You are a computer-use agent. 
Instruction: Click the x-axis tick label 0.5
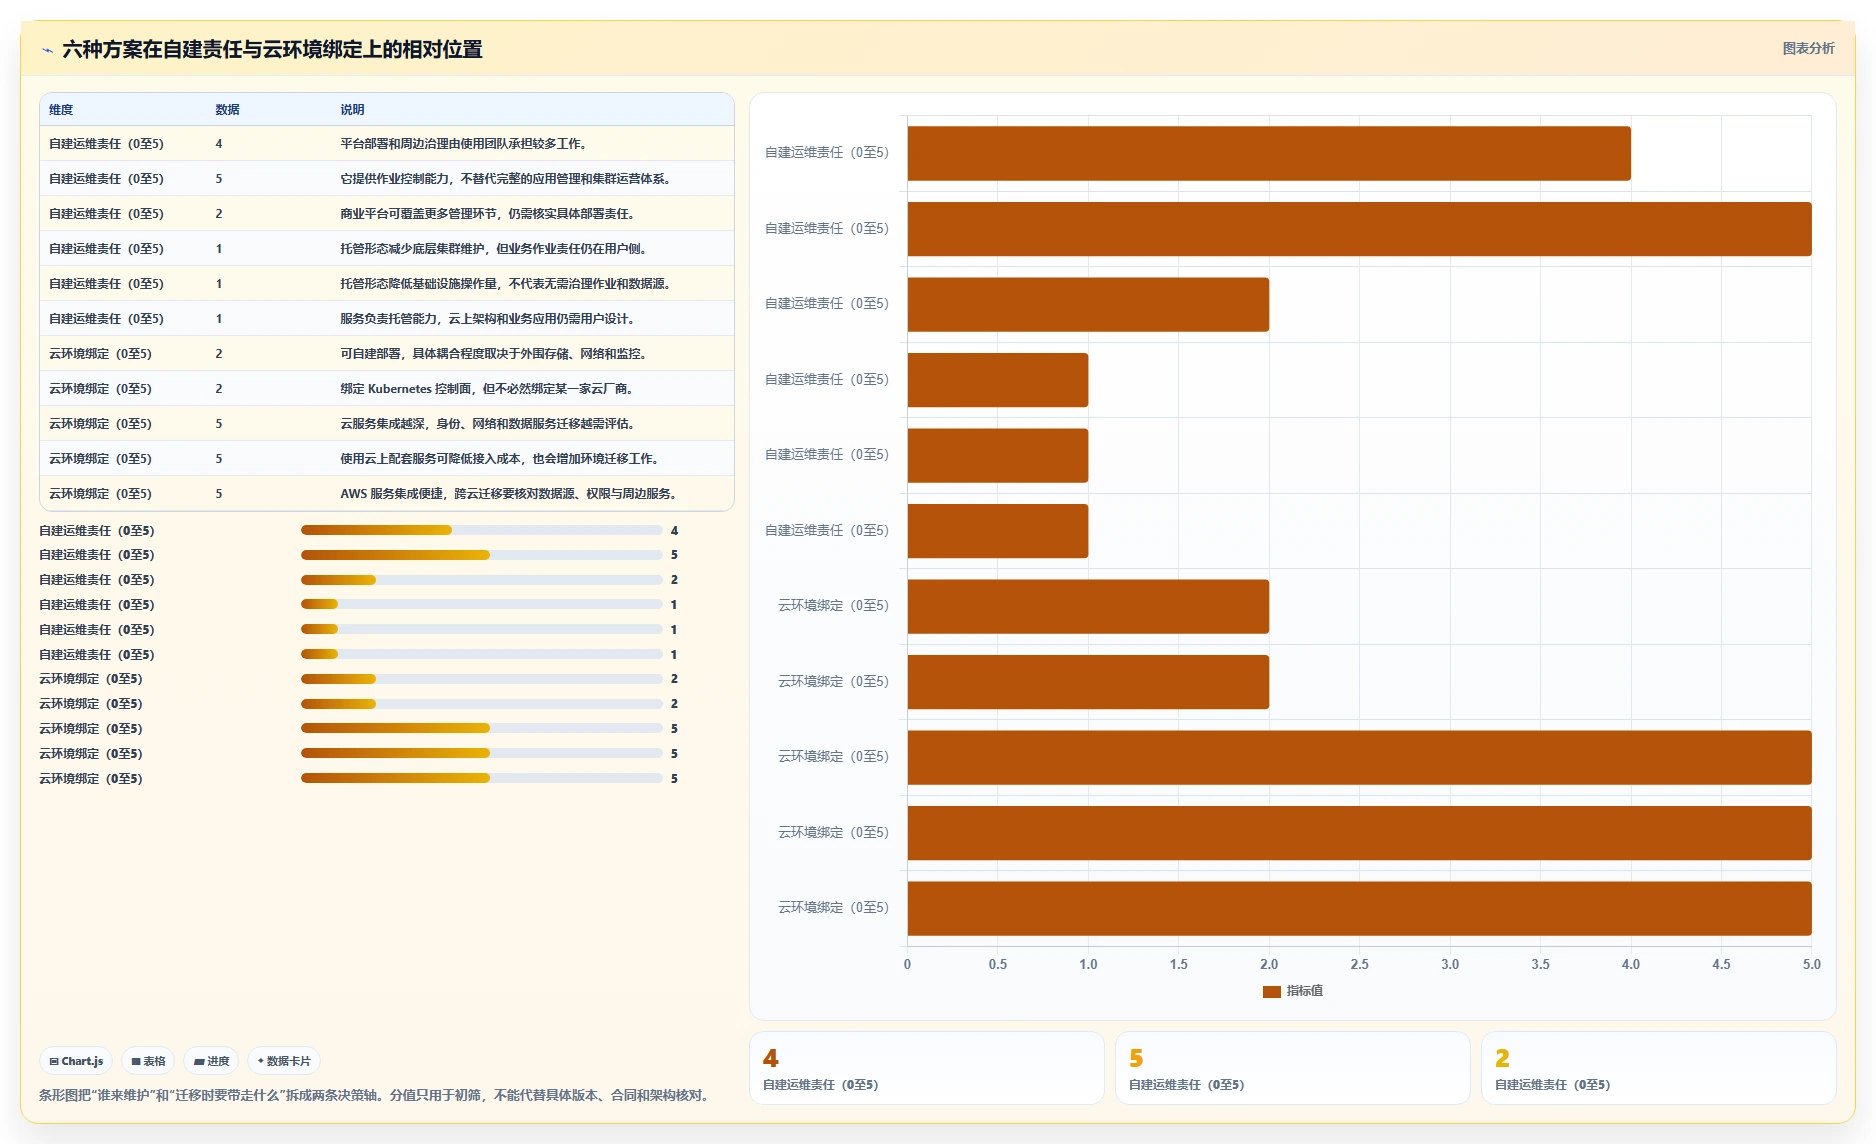(998, 964)
